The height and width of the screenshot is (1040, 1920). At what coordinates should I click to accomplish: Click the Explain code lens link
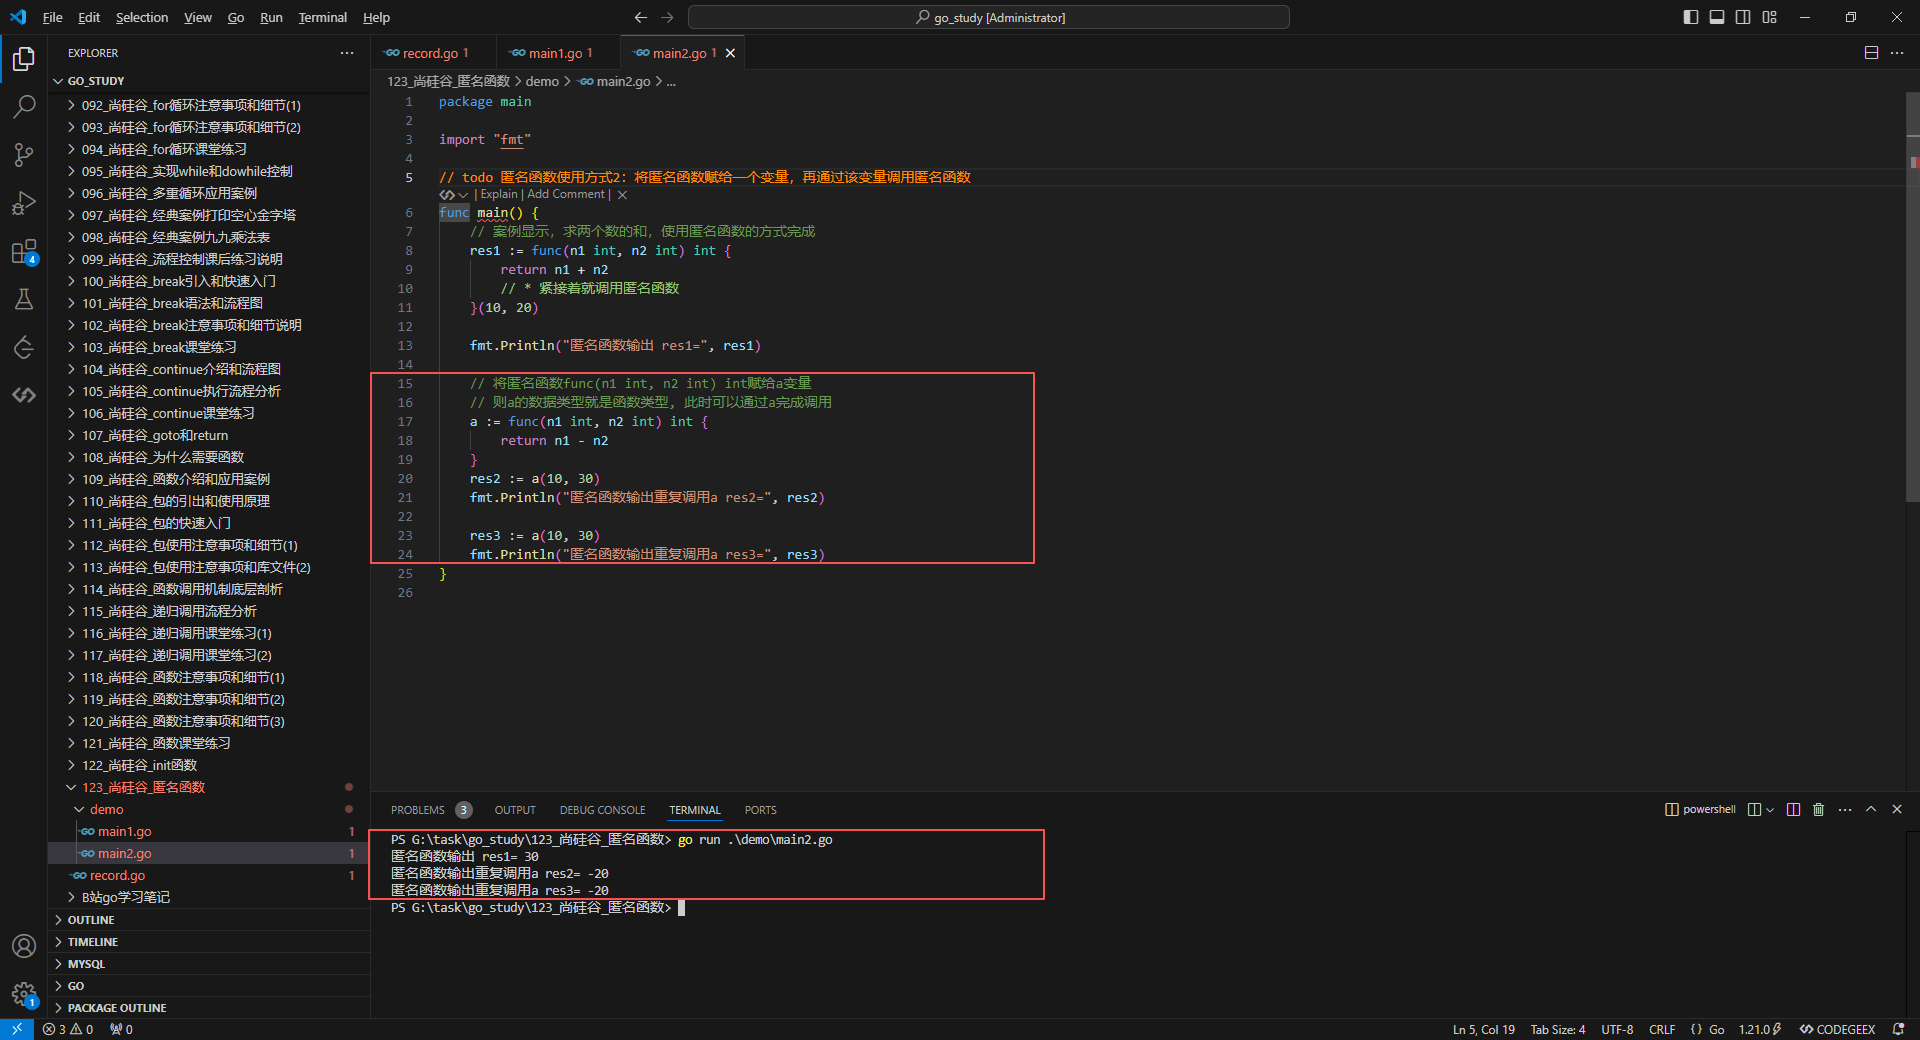499,195
